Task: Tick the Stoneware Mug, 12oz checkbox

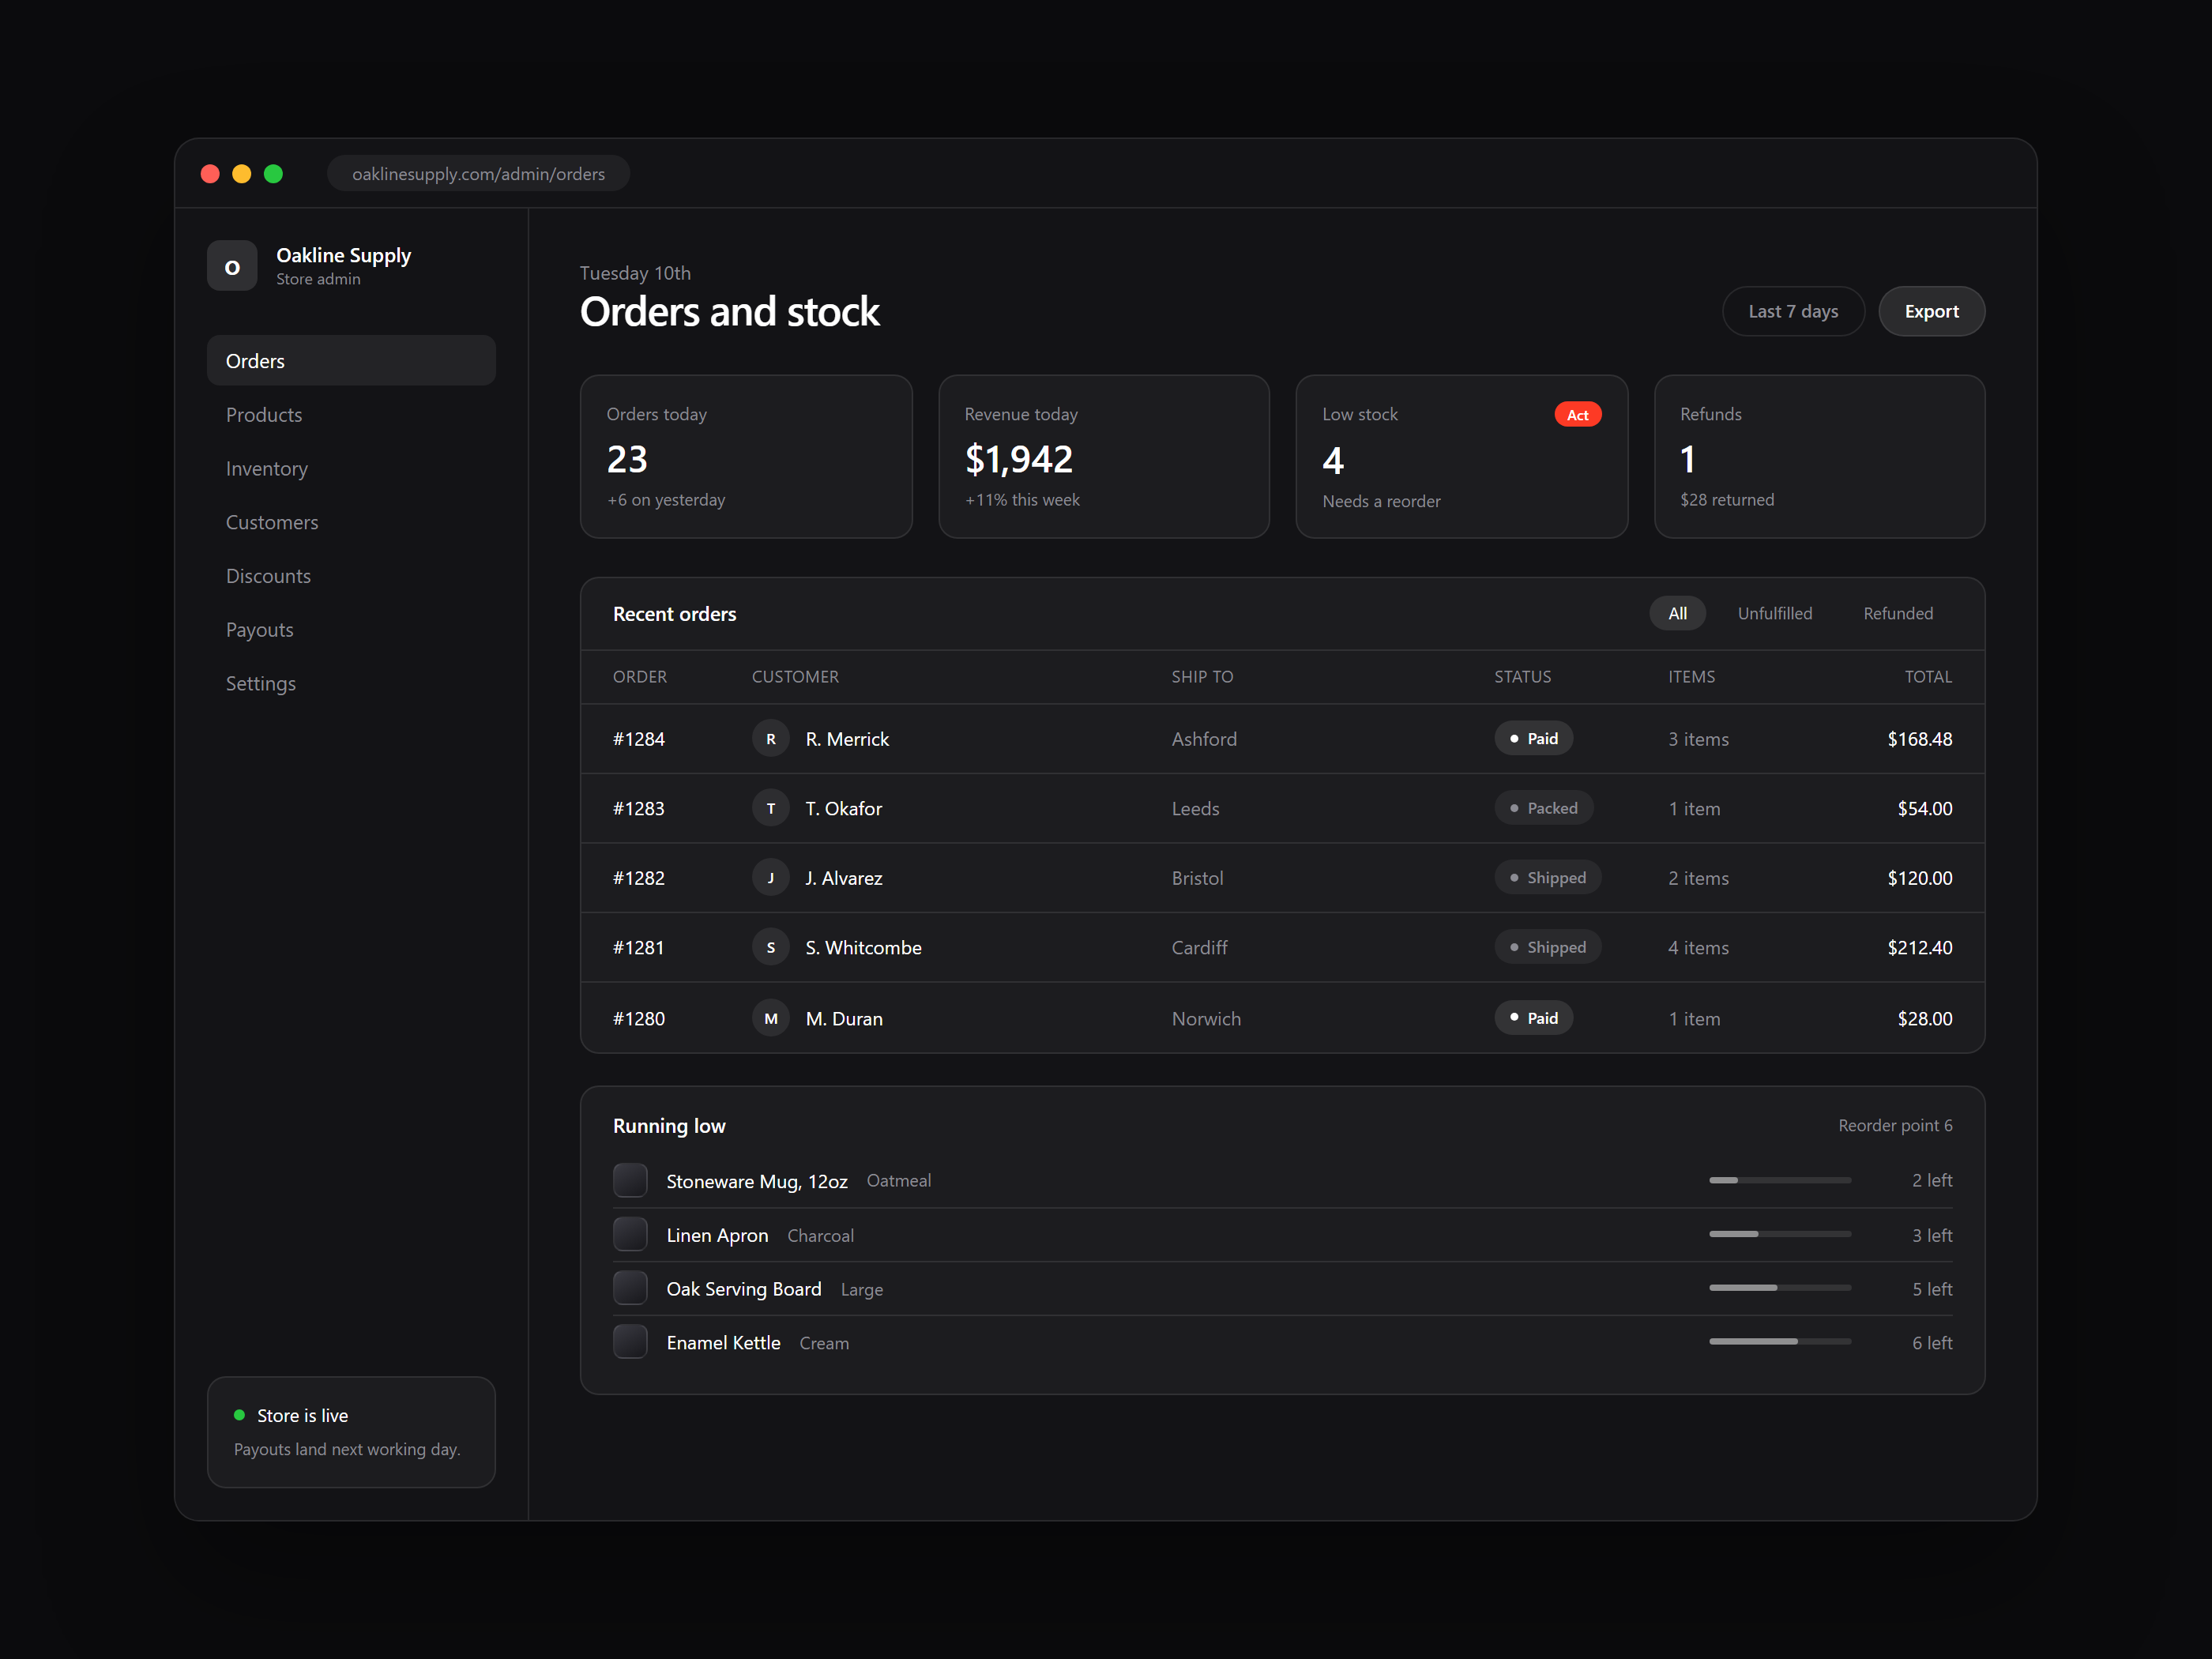Action: point(630,1180)
